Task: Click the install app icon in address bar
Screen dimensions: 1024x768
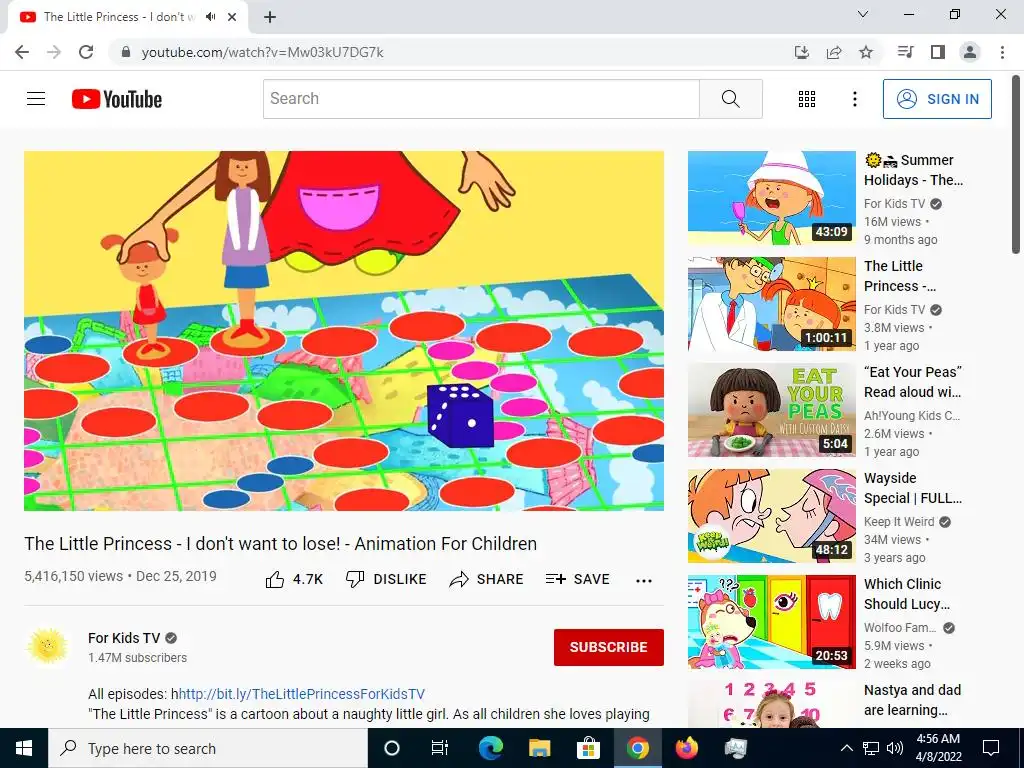Action: pyautogui.click(x=801, y=52)
